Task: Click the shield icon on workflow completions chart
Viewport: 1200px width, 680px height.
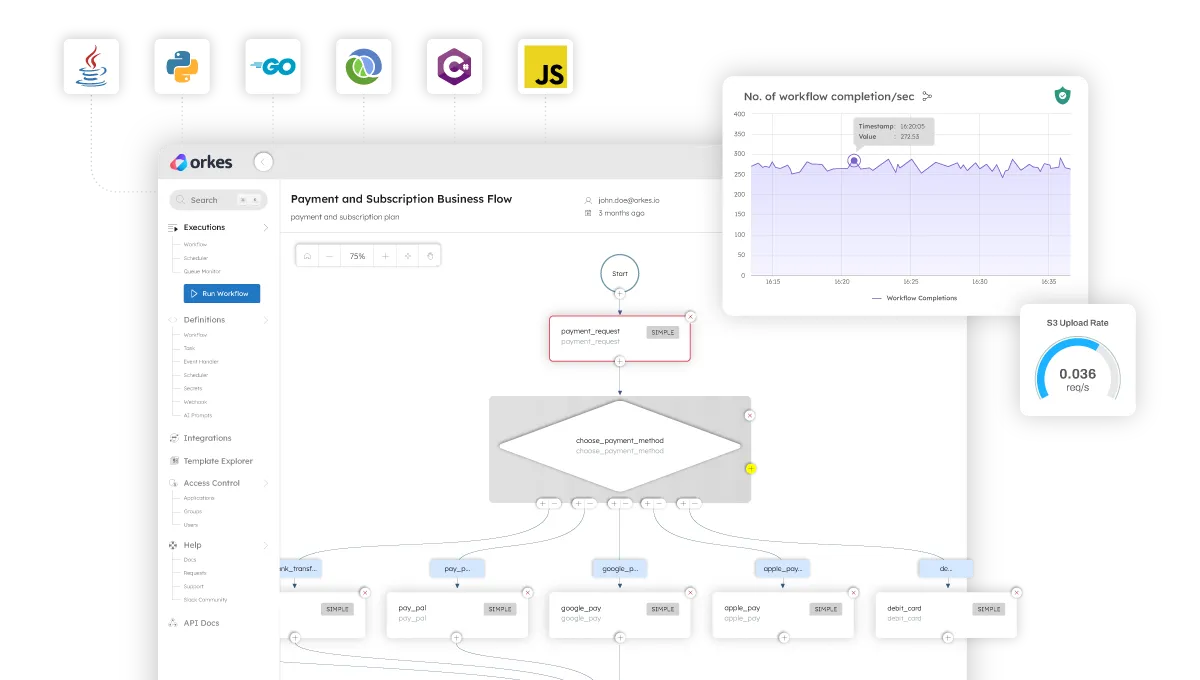Action: (x=1062, y=96)
